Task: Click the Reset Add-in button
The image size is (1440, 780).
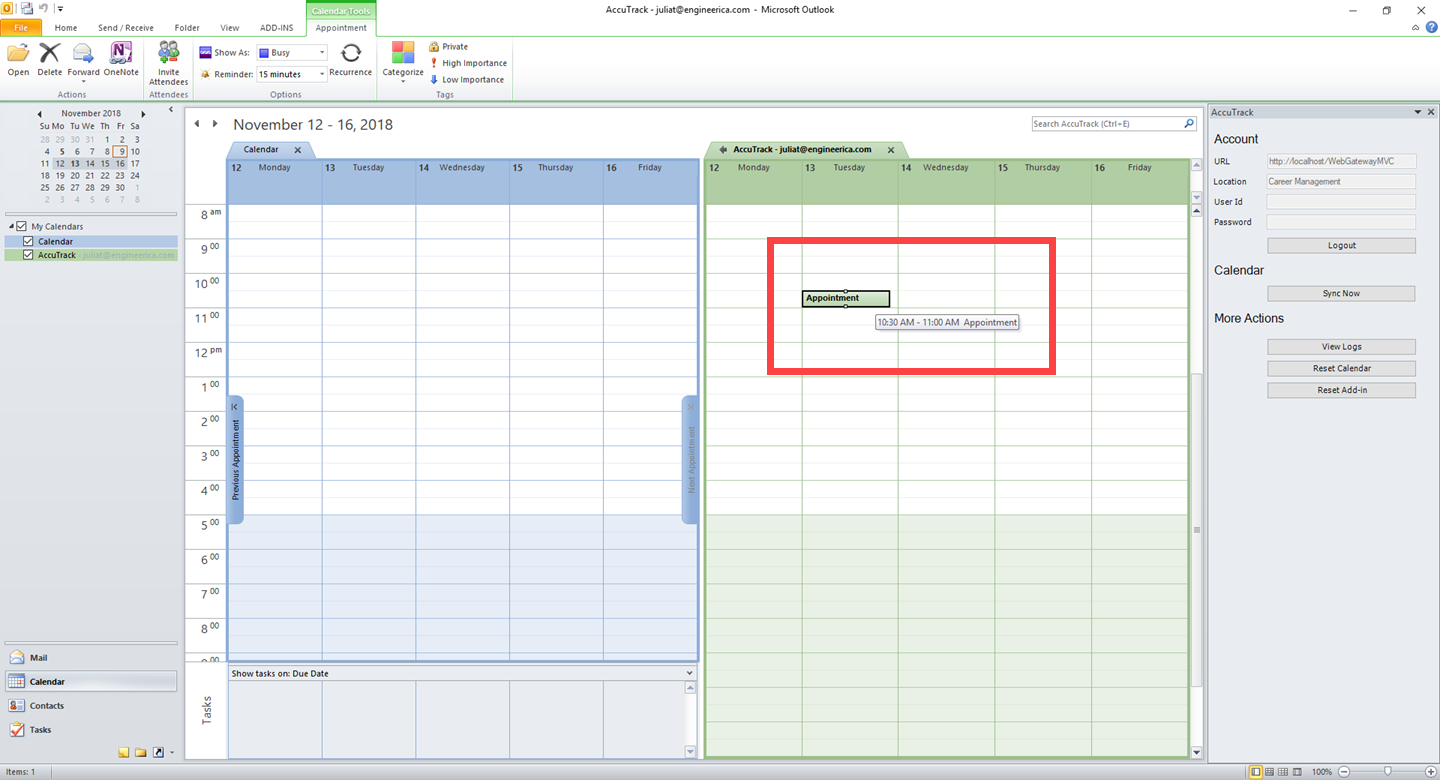Action: [1341, 390]
